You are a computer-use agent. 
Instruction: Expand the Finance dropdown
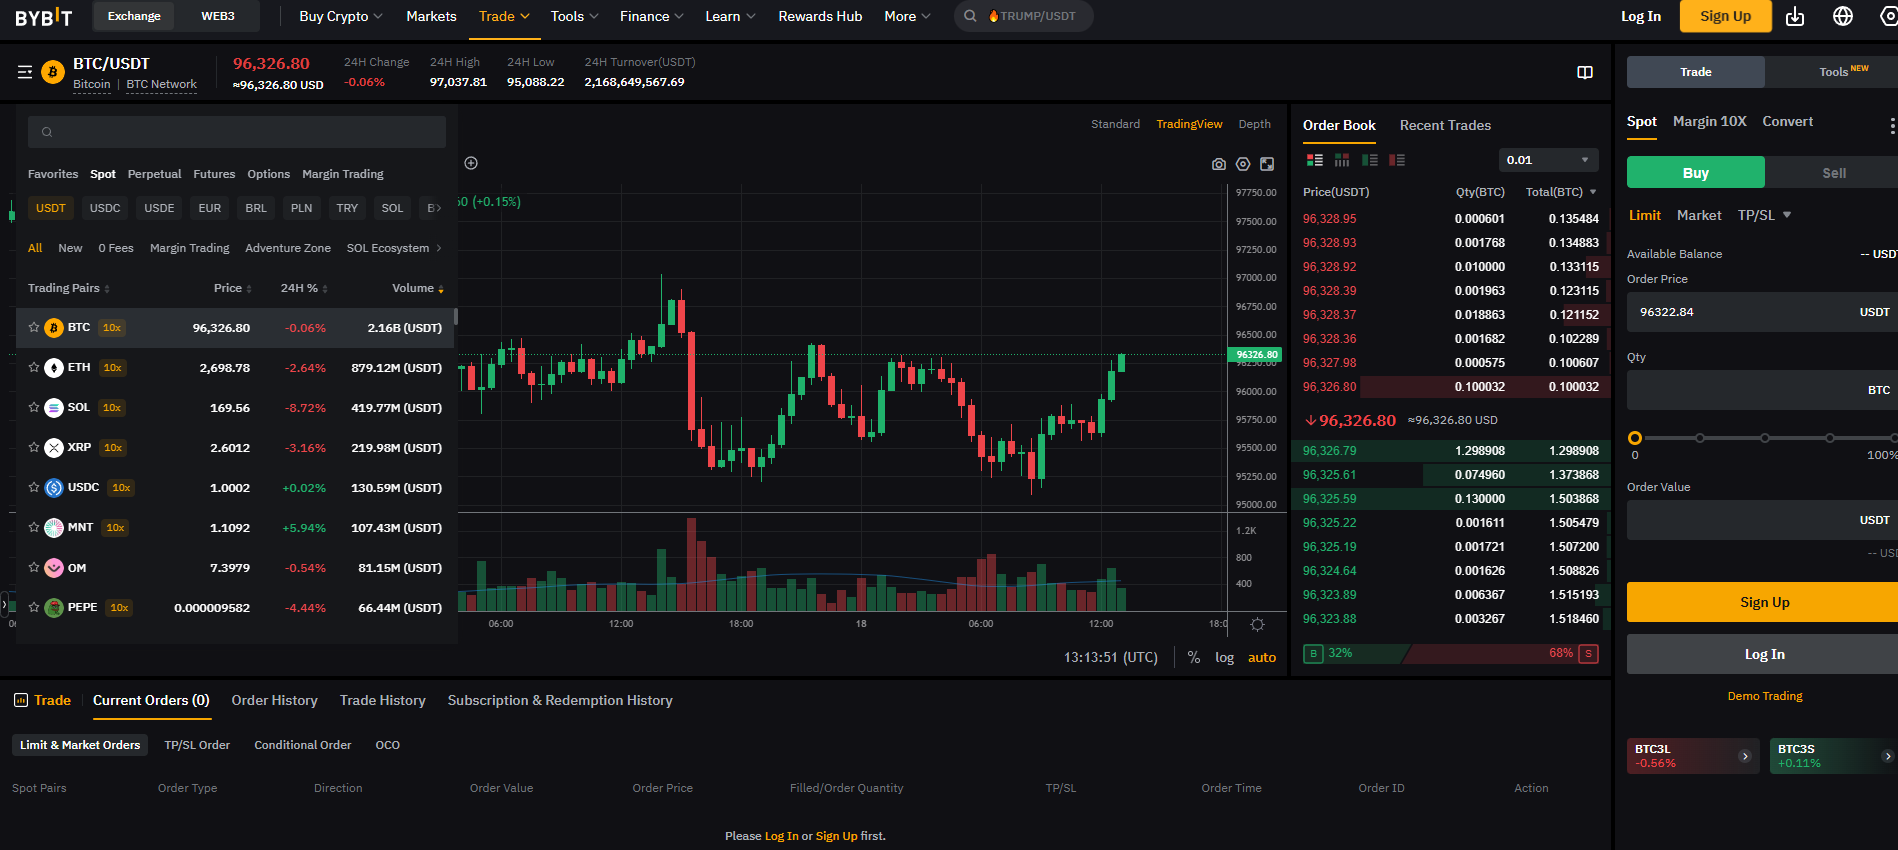652,16
